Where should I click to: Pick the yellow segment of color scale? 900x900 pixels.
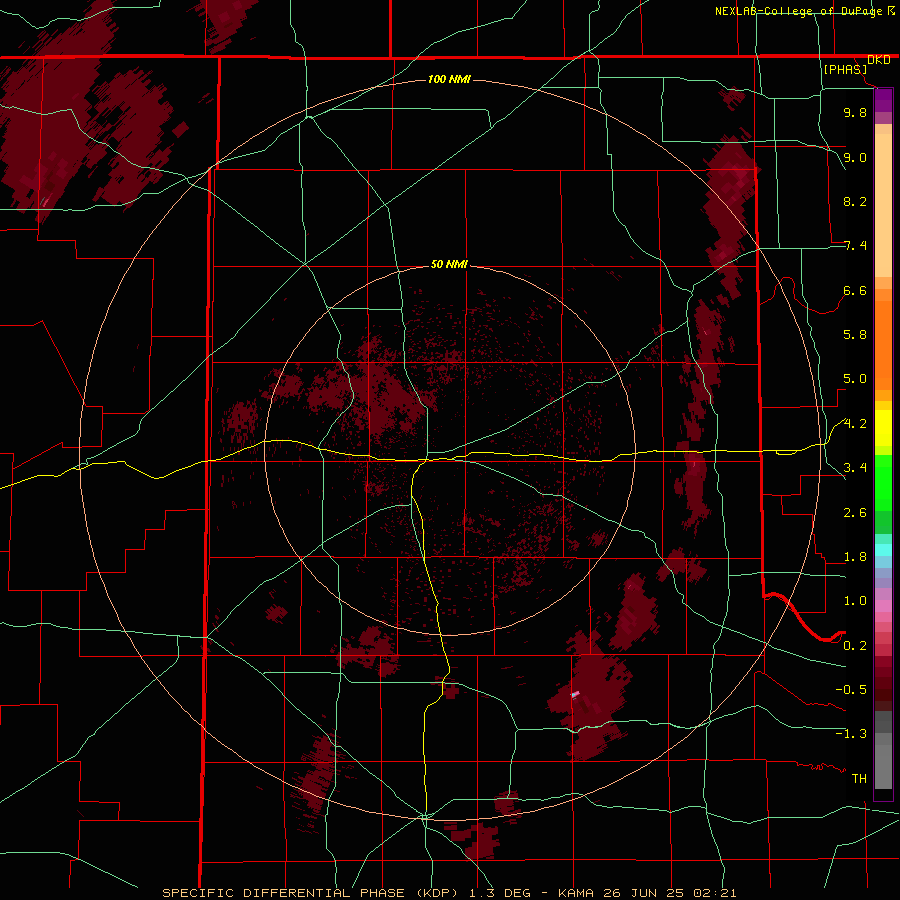(x=883, y=428)
